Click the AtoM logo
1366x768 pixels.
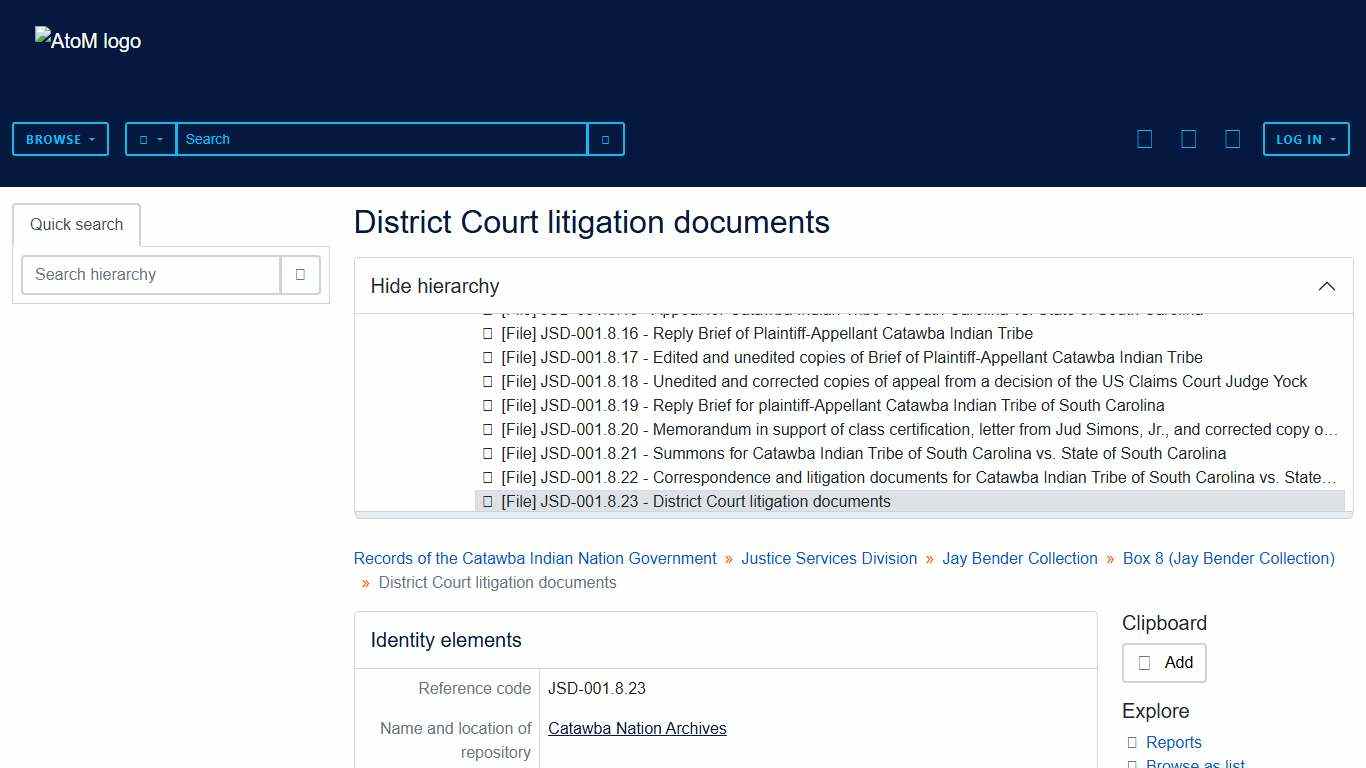coord(87,40)
